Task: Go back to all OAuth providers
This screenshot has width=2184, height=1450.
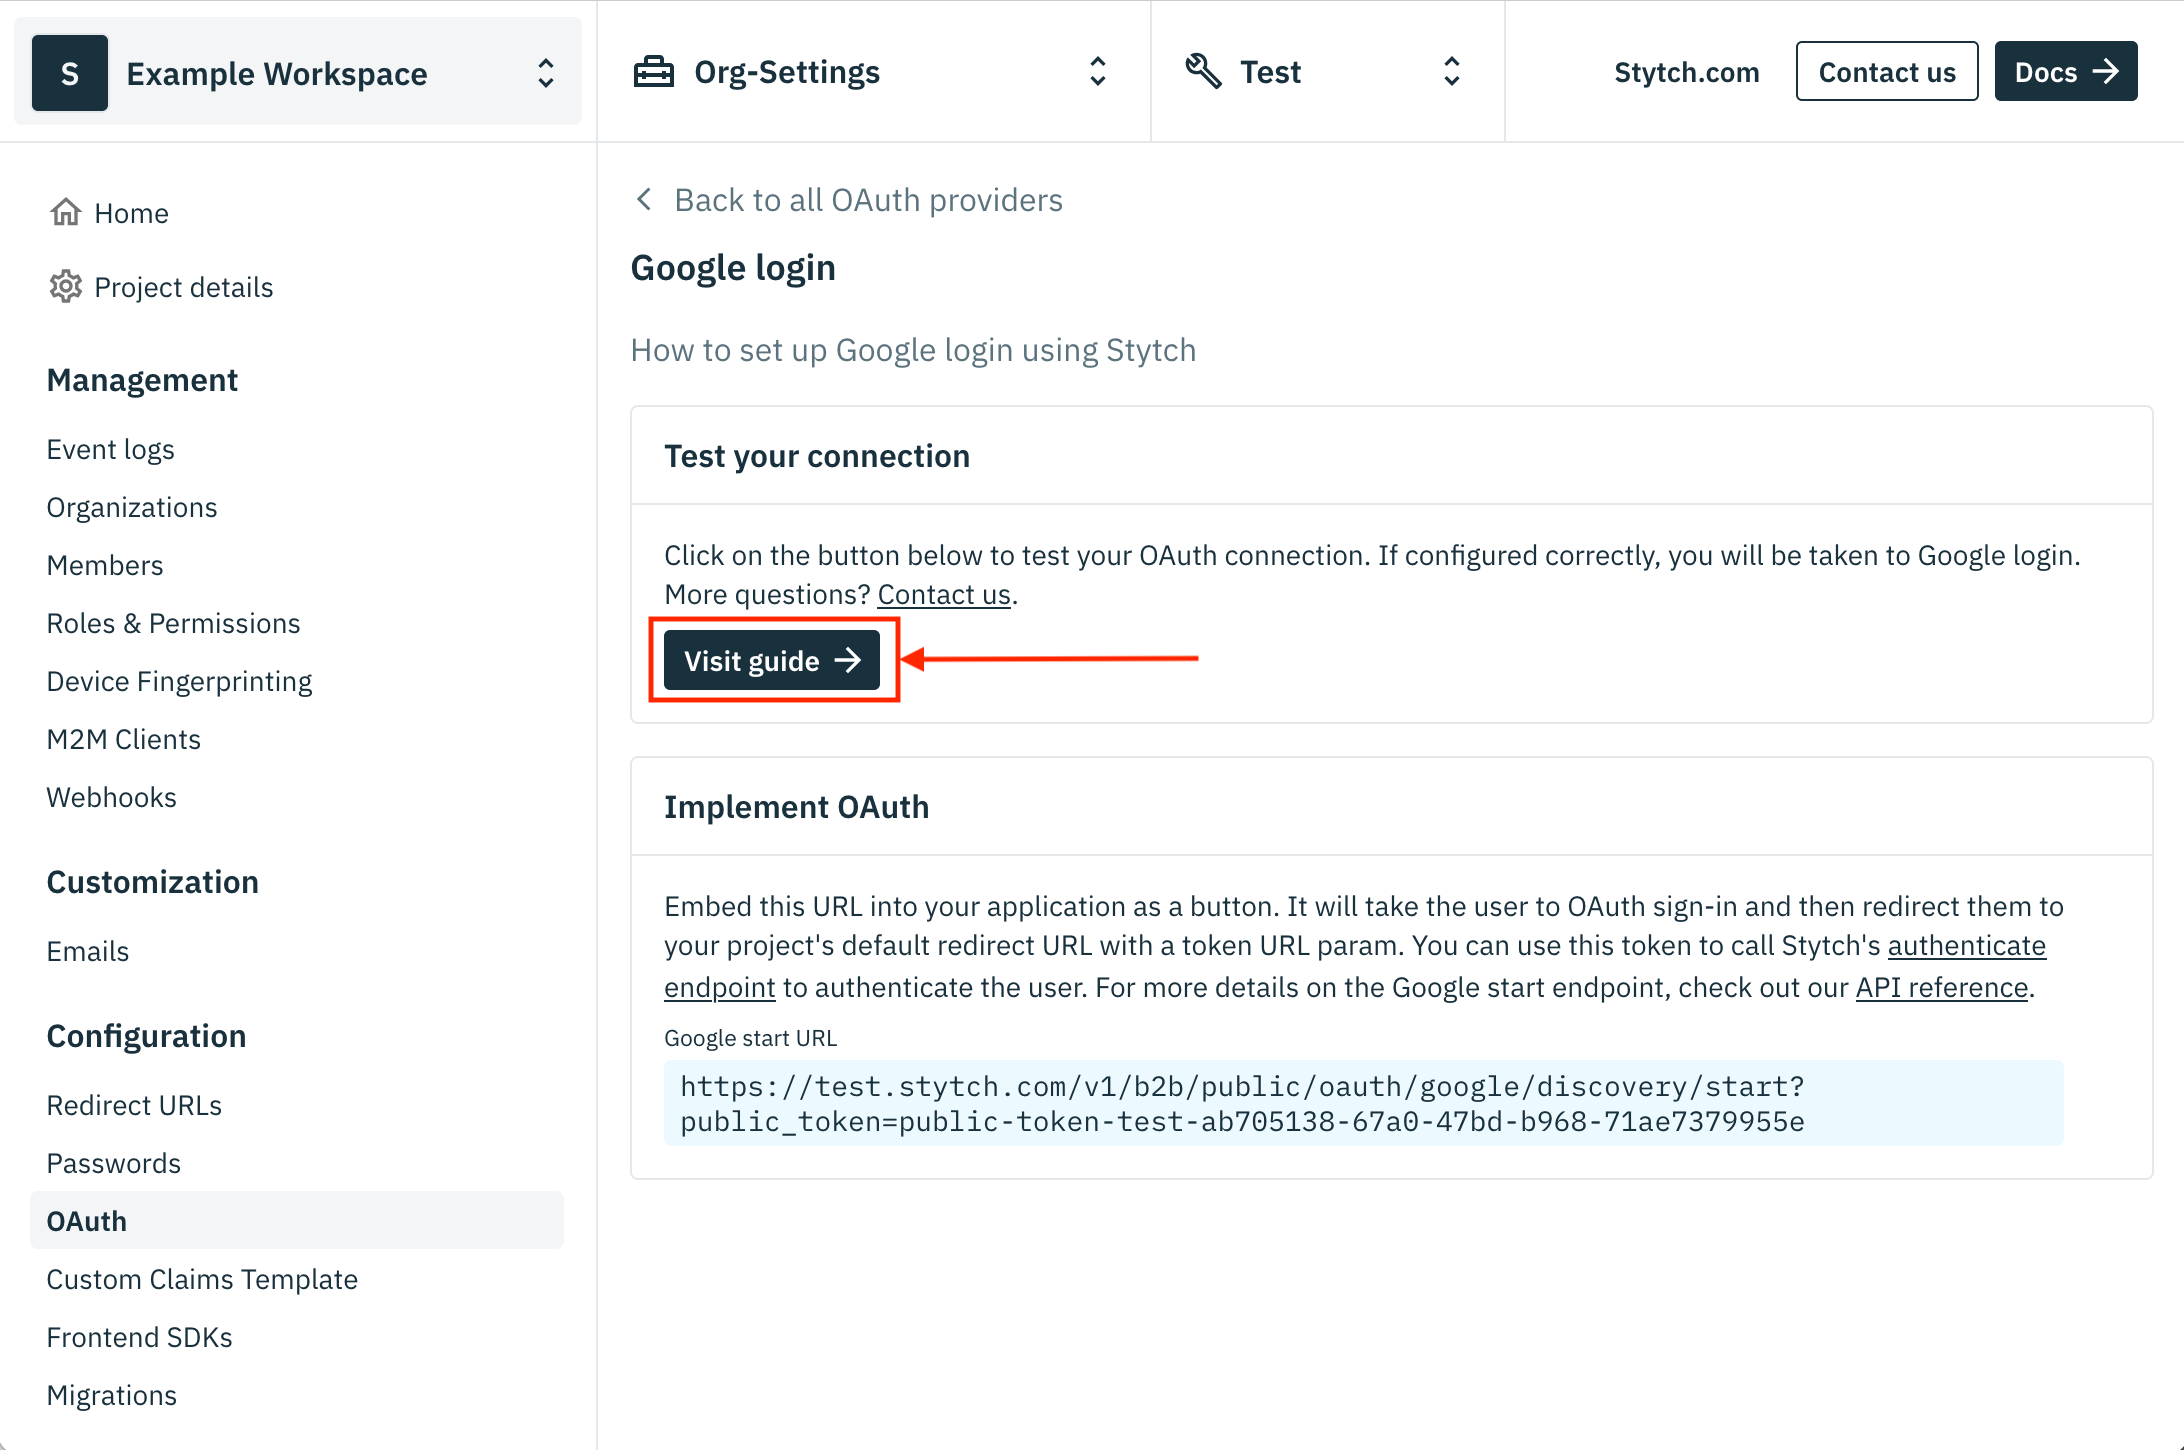Action: [868, 200]
